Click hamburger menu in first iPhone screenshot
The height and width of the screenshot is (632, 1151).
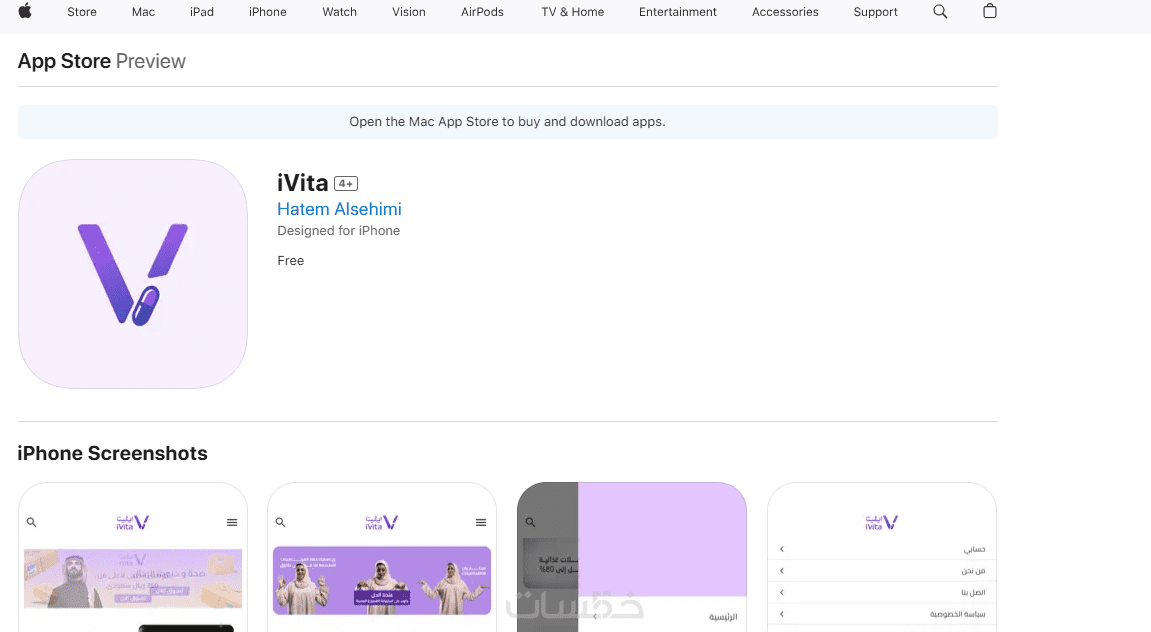(232, 523)
